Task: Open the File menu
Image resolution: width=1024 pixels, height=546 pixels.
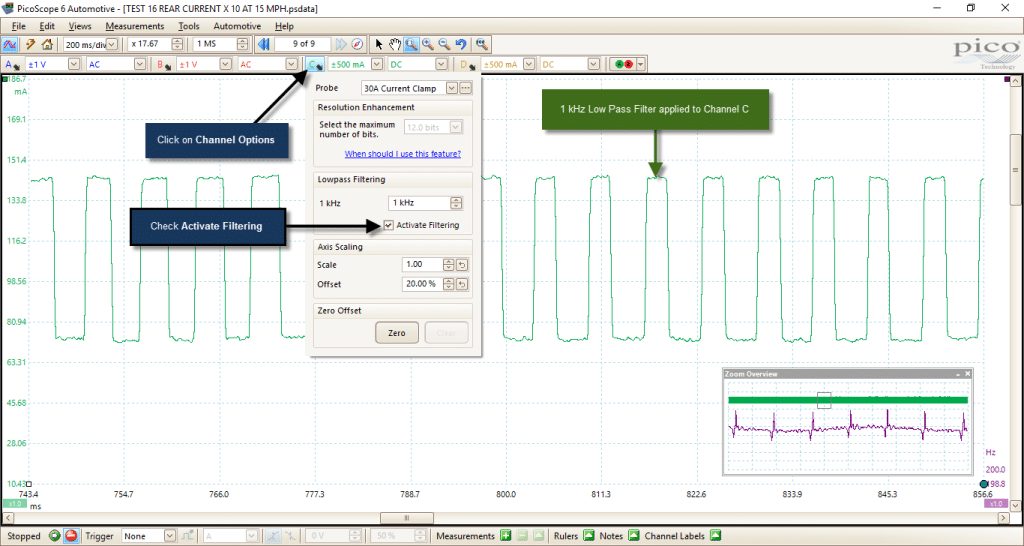Action: tap(18, 26)
